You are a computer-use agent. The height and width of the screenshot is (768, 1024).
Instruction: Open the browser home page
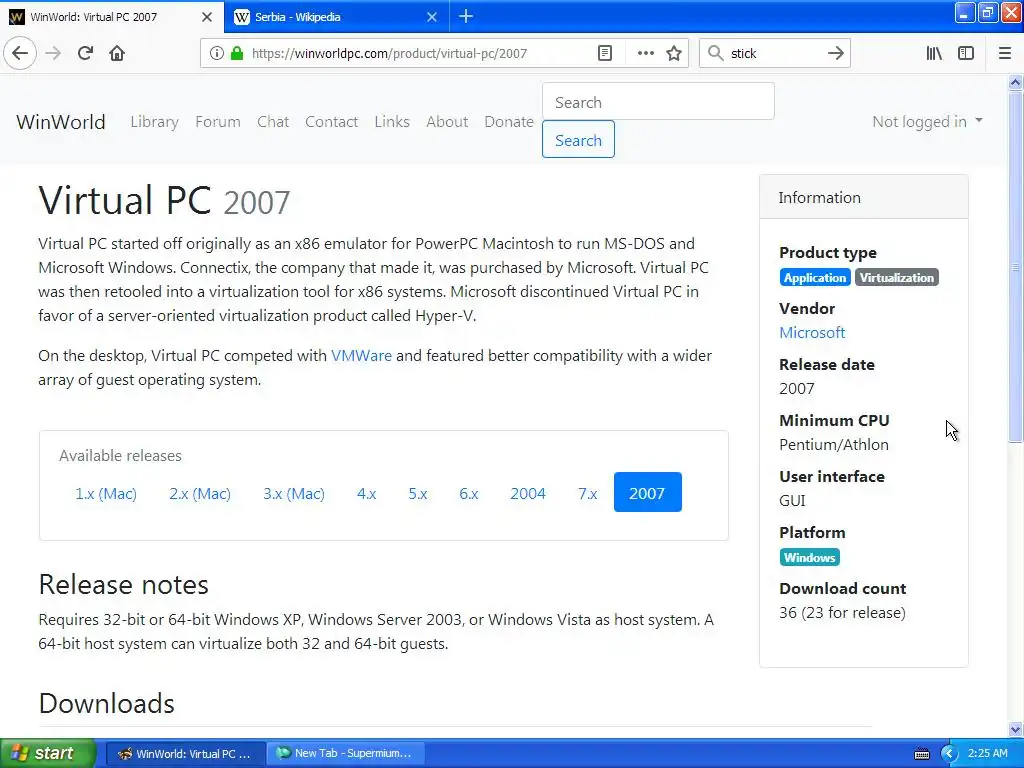click(117, 53)
